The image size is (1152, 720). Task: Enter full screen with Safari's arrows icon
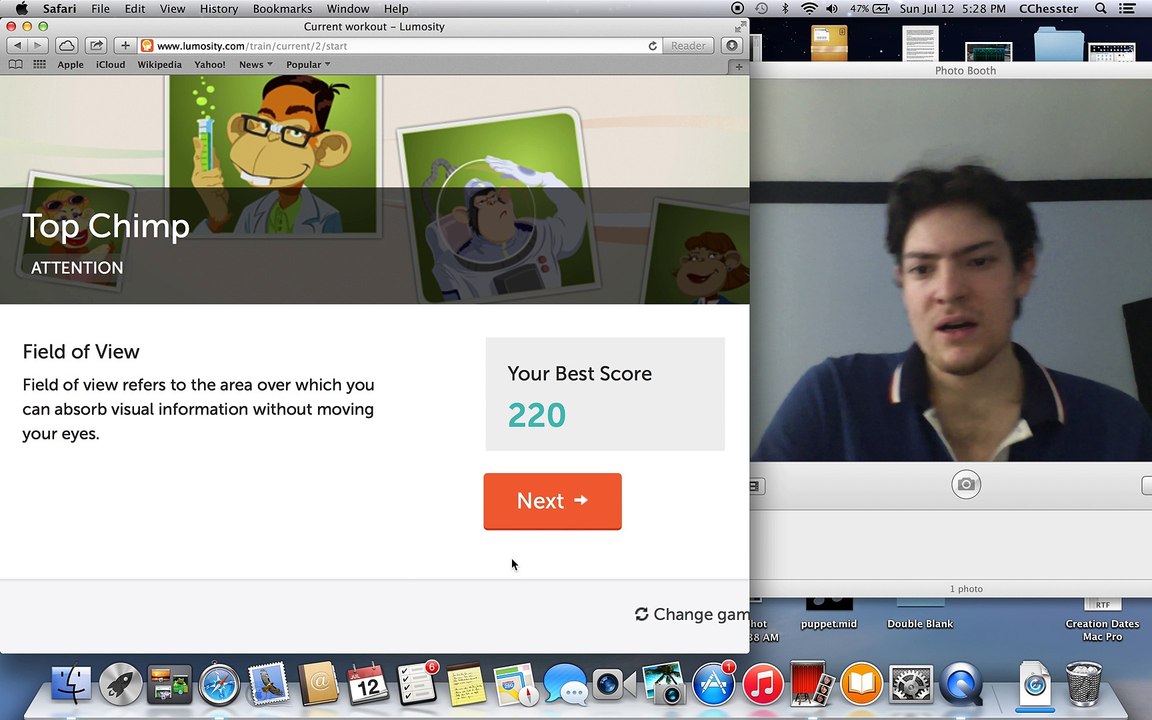coord(740,26)
